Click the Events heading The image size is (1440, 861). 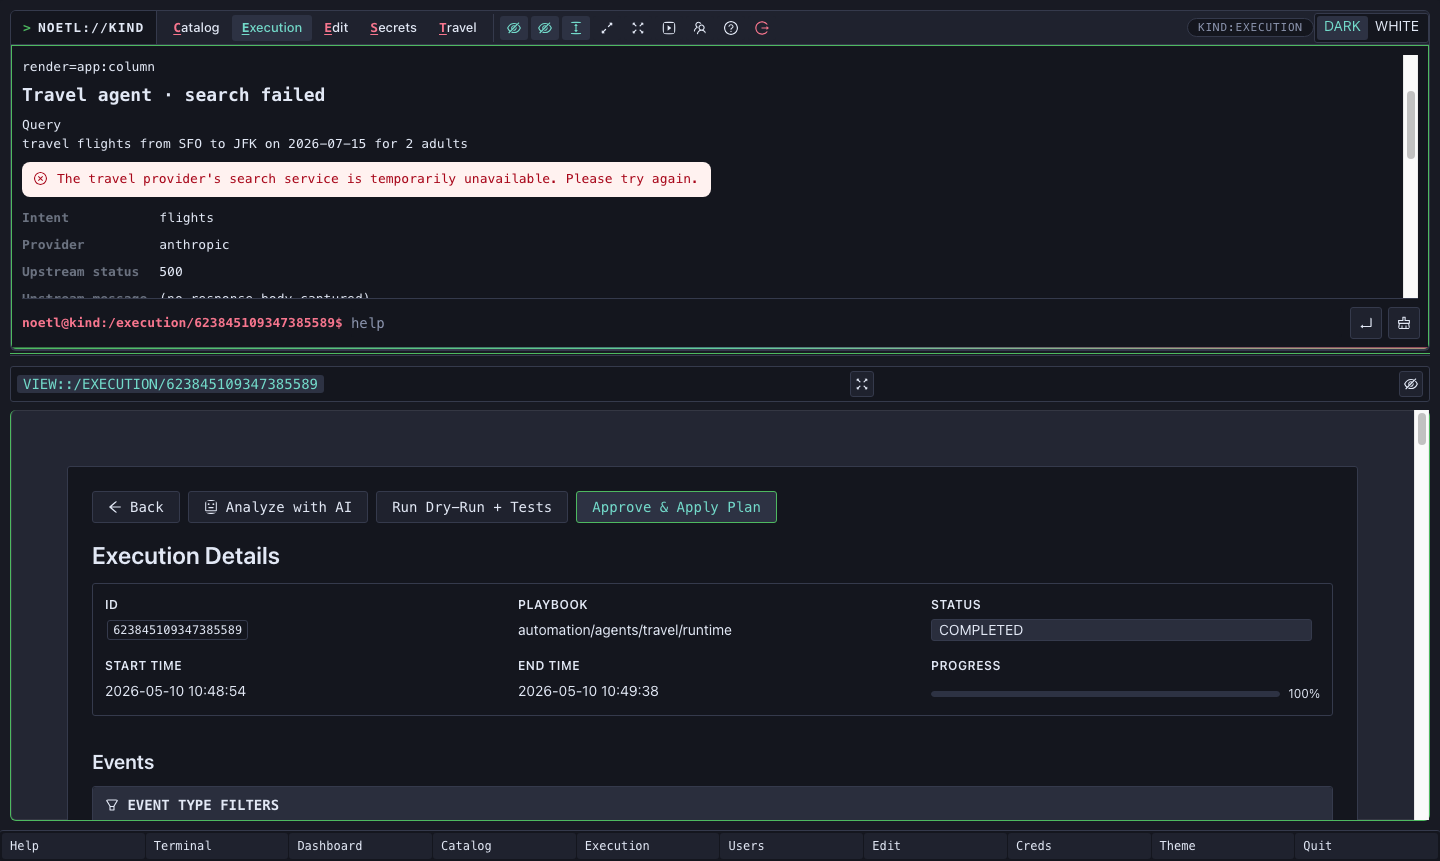123,762
